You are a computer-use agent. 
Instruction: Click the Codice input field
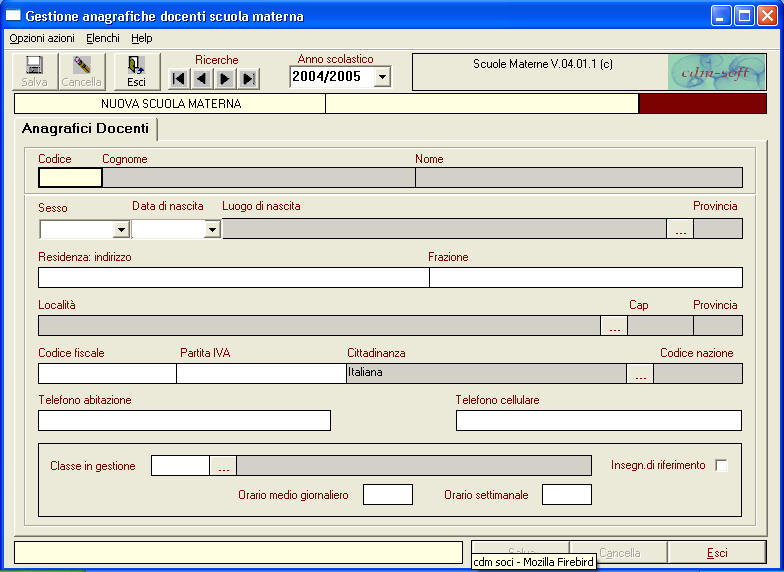tap(70, 178)
